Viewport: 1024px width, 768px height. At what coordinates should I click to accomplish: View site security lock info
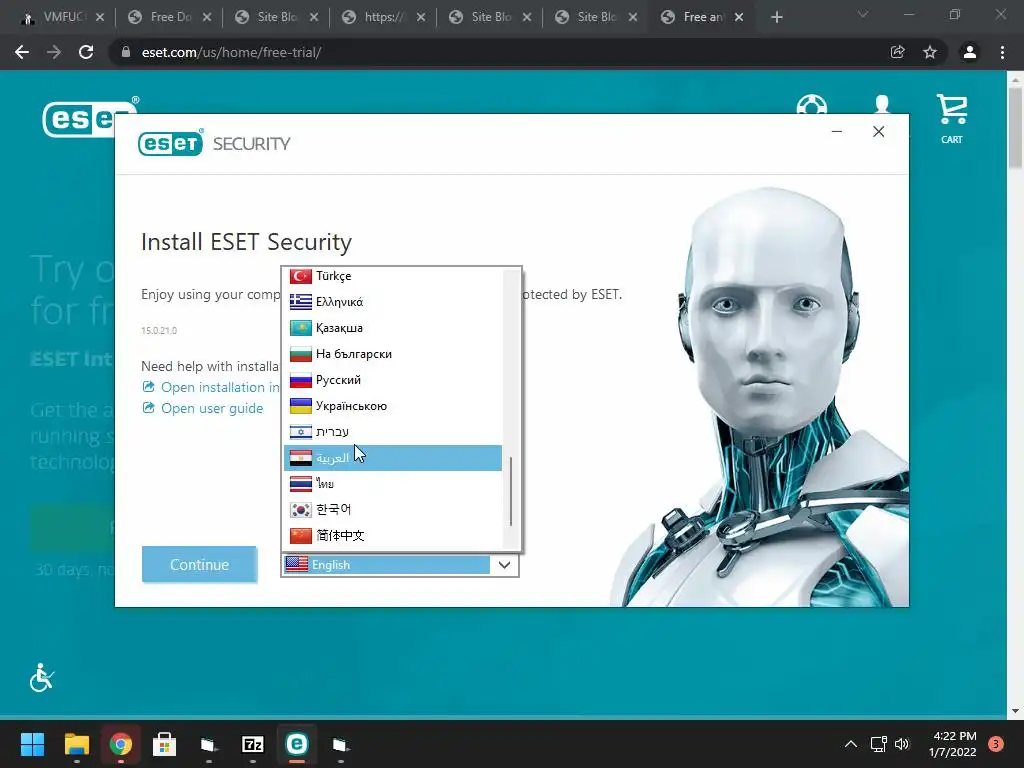pyautogui.click(x=126, y=52)
